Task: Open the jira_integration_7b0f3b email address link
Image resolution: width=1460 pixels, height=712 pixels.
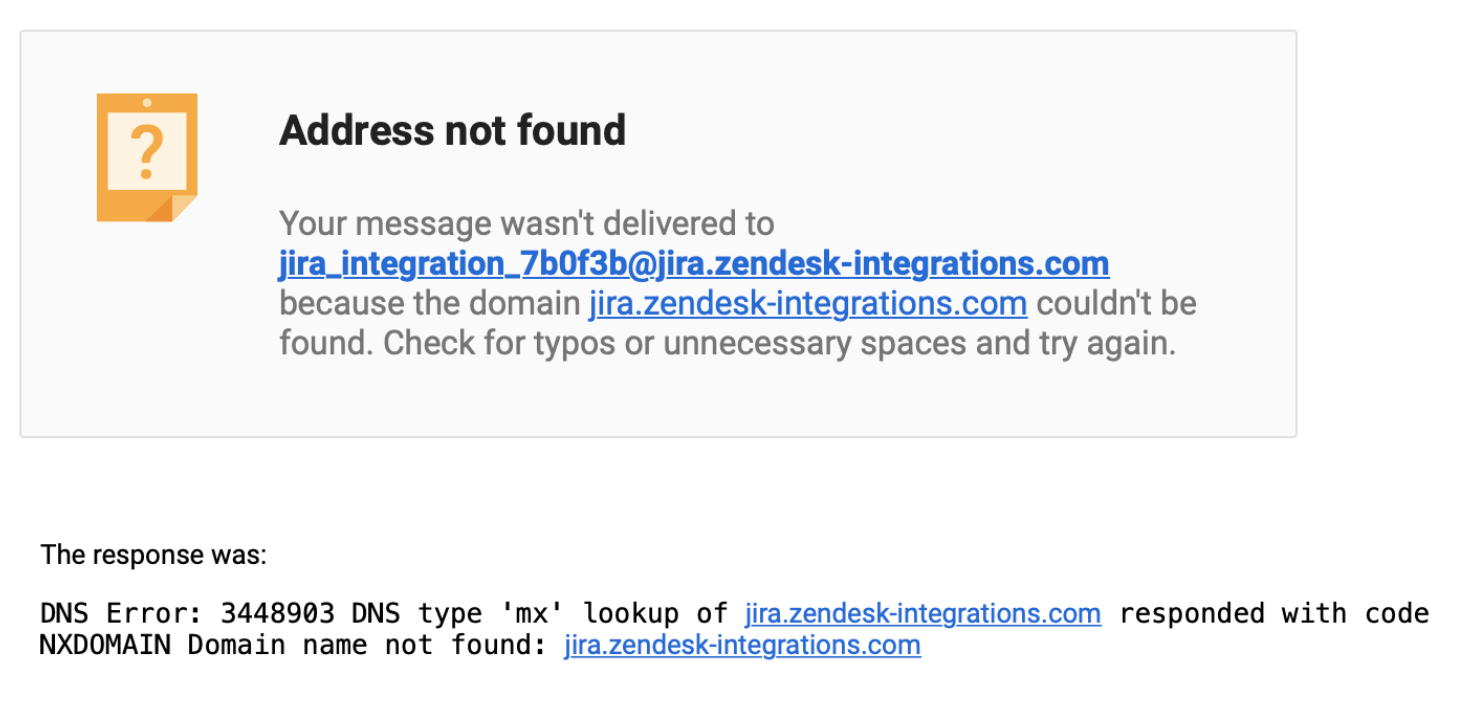Action: [693, 264]
